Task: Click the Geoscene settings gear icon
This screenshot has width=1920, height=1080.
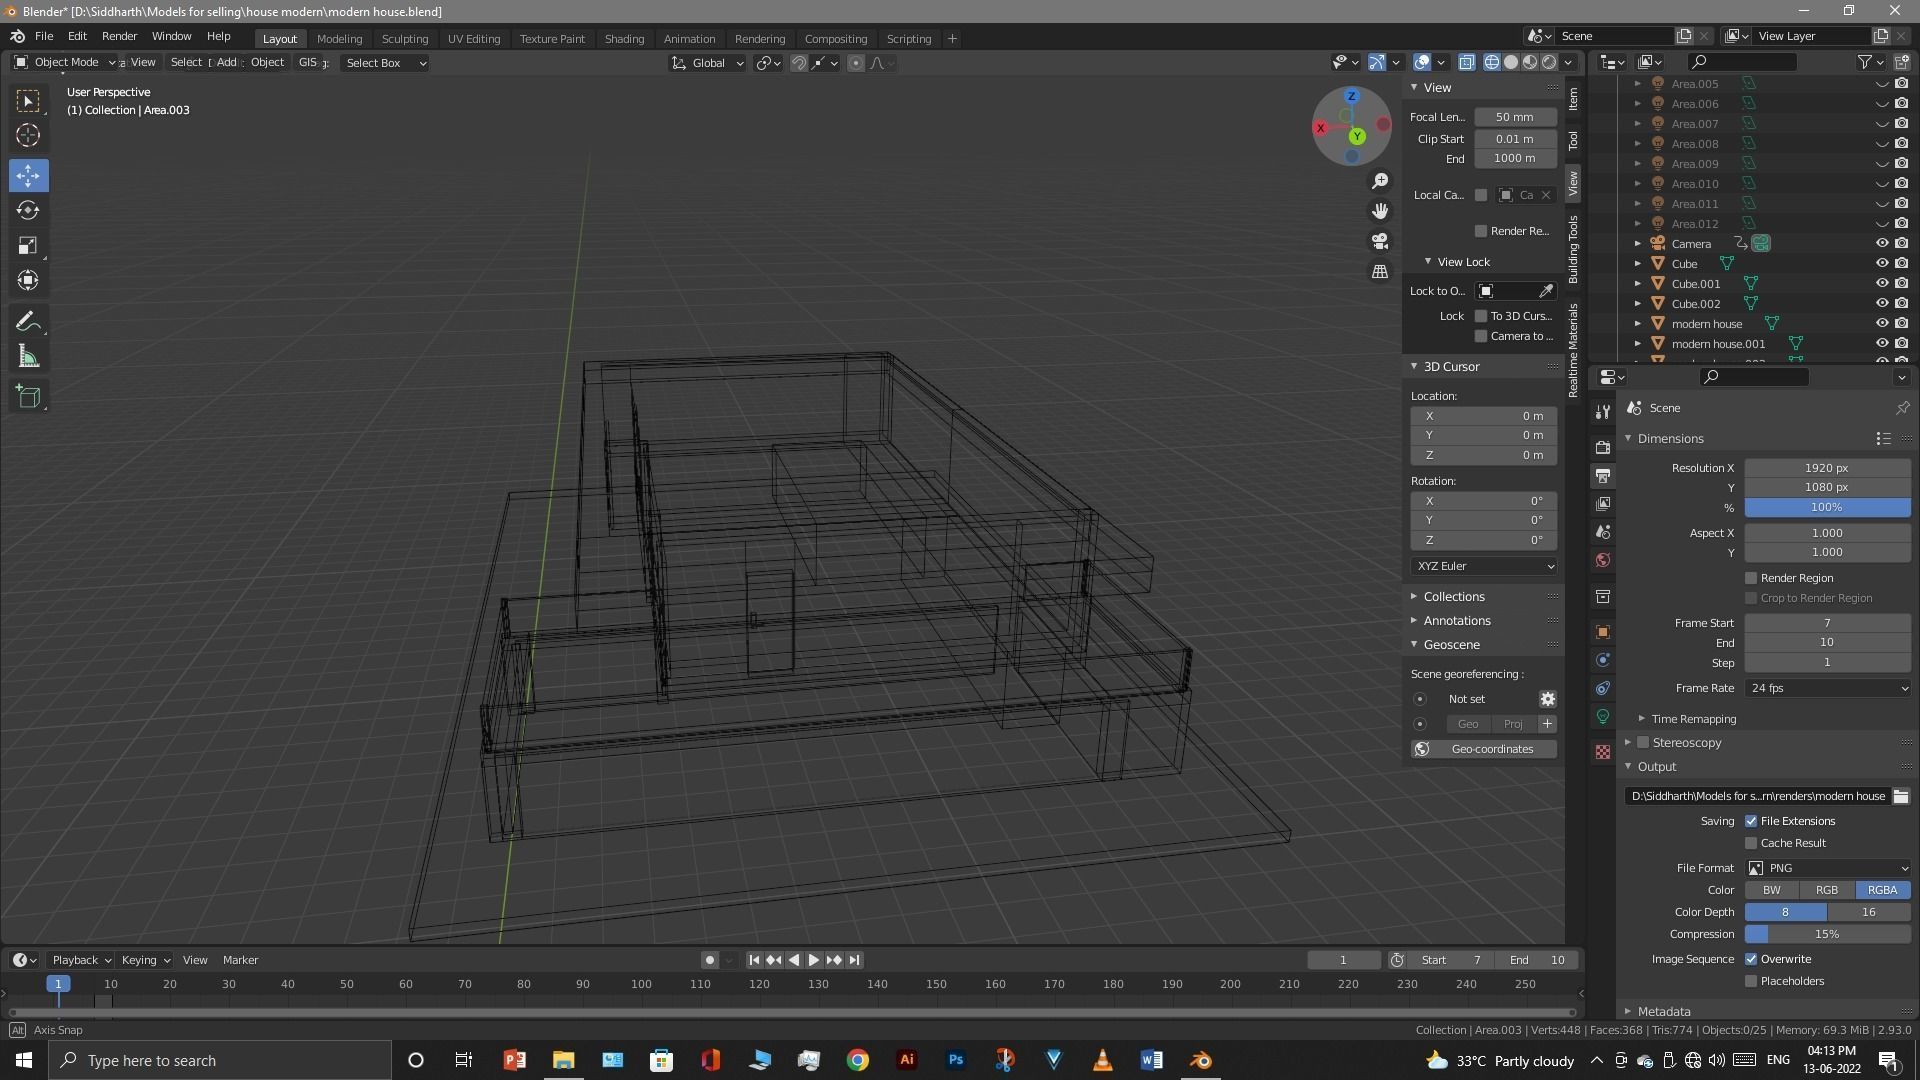Action: click(x=1547, y=699)
